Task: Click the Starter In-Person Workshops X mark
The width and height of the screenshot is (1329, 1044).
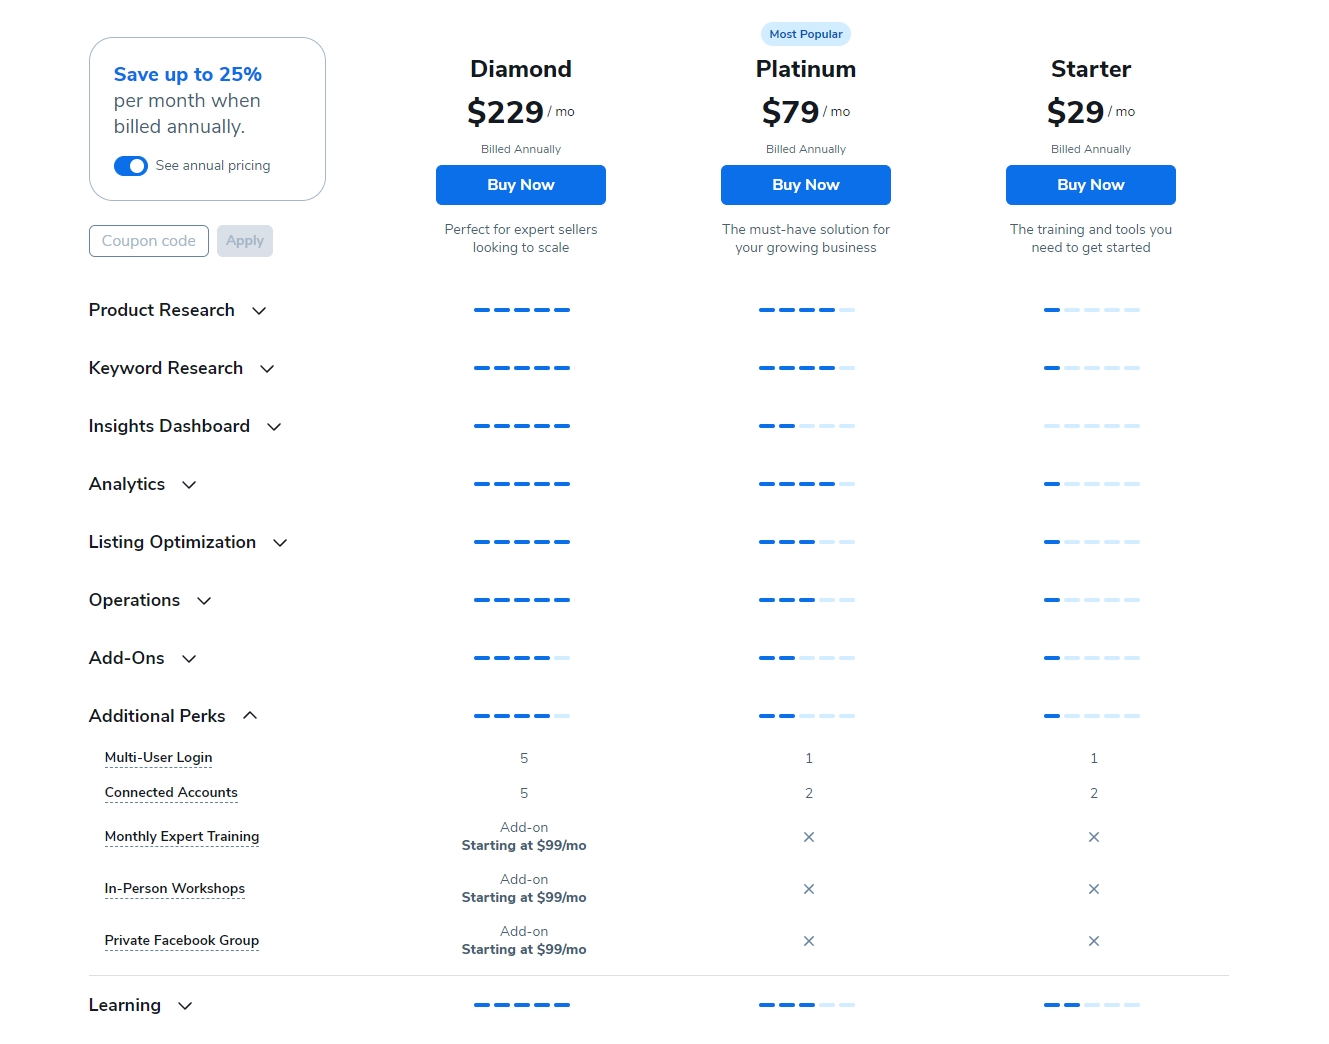Action: point(1094,889)
